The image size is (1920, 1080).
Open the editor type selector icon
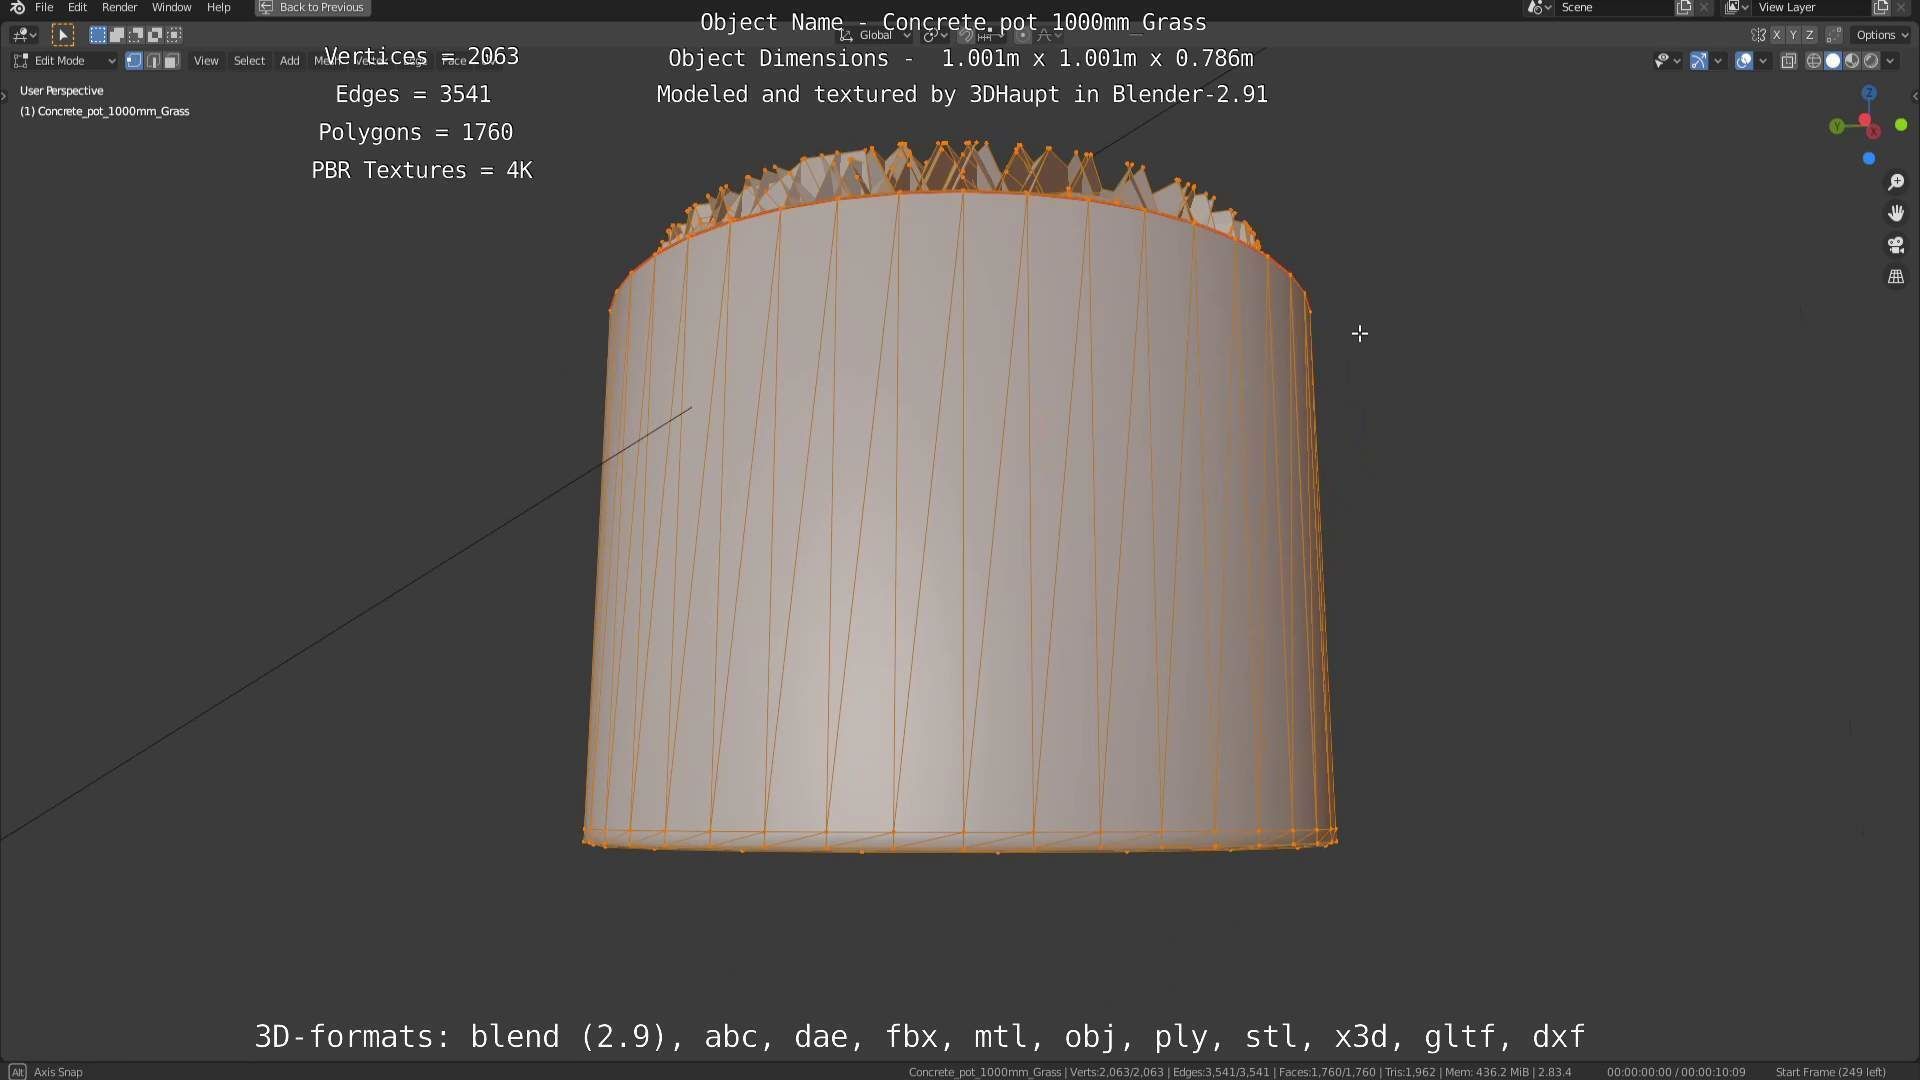(x=24, y=35)
